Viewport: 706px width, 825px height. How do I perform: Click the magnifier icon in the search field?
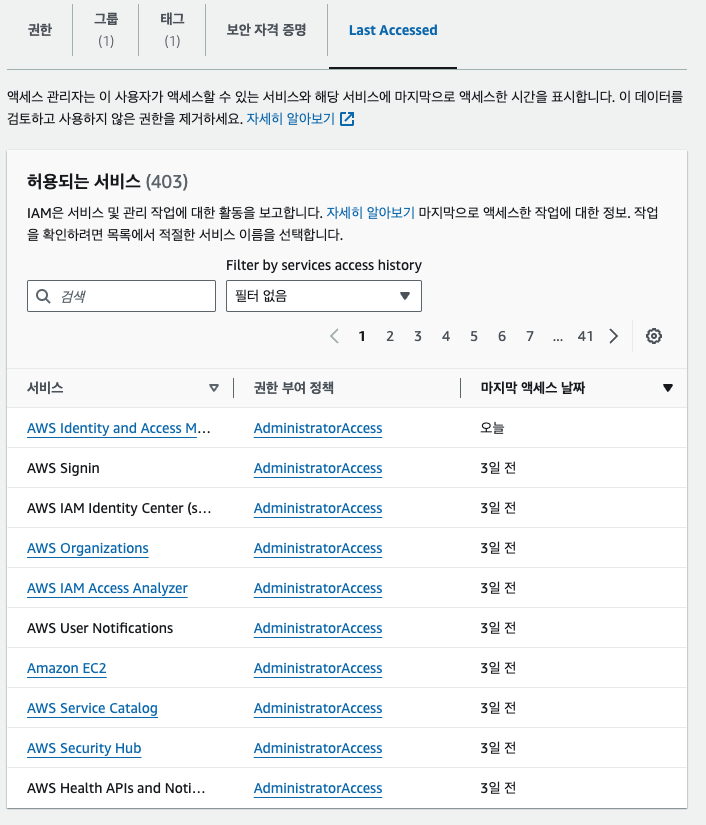(43, 296)
